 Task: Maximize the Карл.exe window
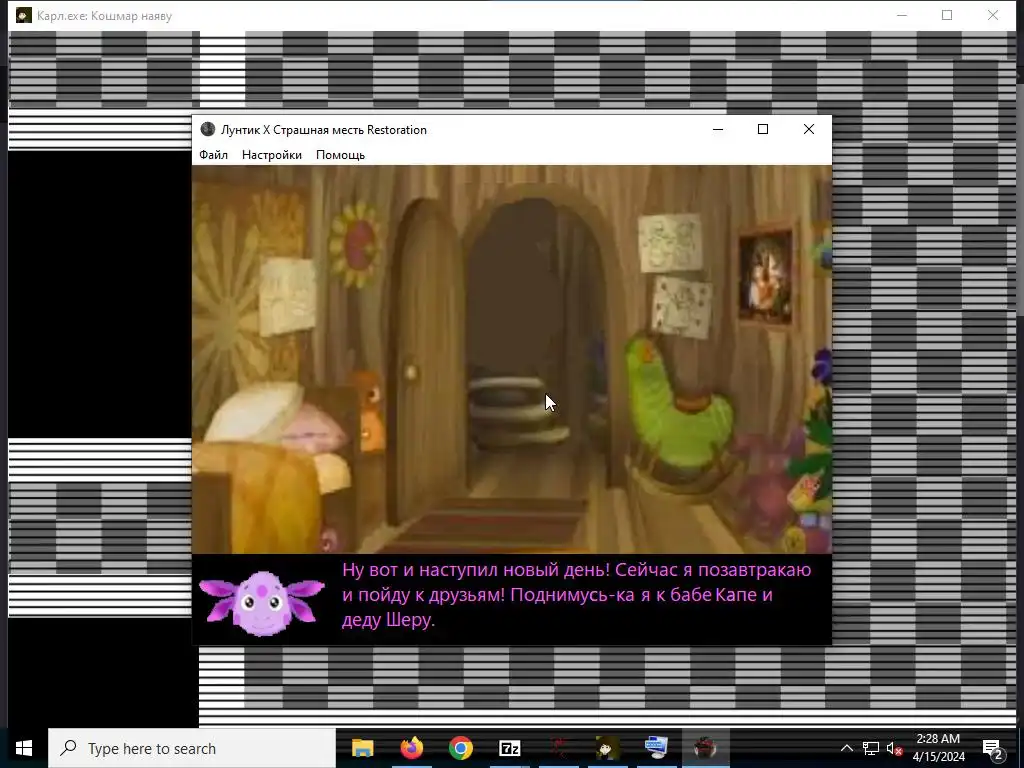point(947,16)
